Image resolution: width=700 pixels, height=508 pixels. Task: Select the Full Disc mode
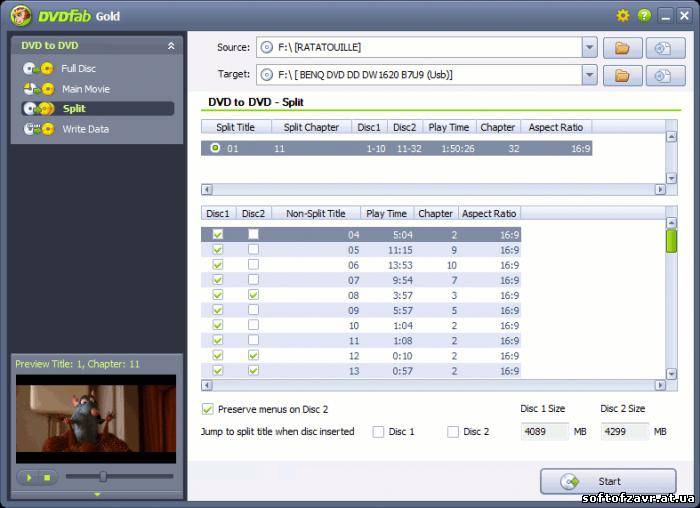click(79, 68)
